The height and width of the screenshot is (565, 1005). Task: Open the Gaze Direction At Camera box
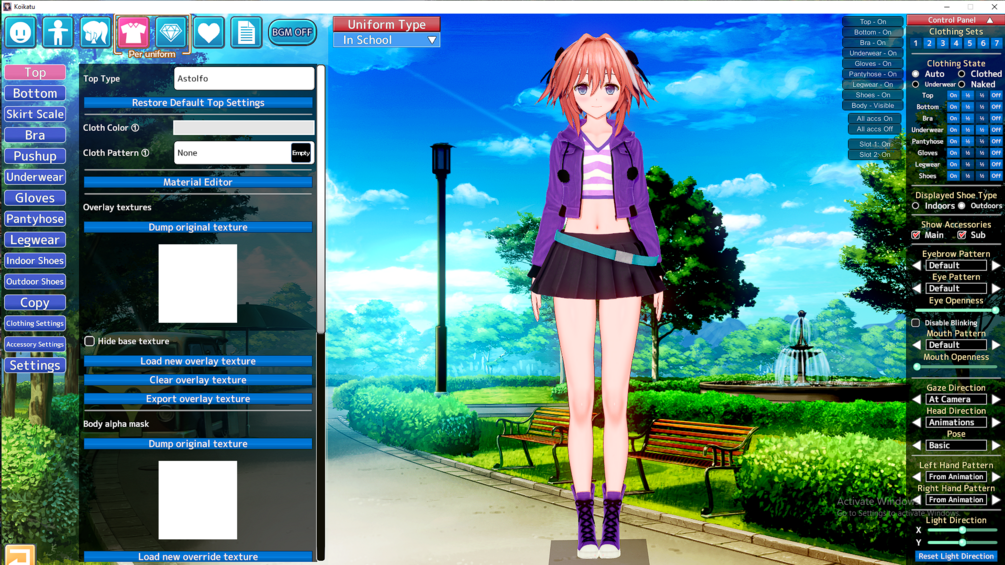coord(956,399)
